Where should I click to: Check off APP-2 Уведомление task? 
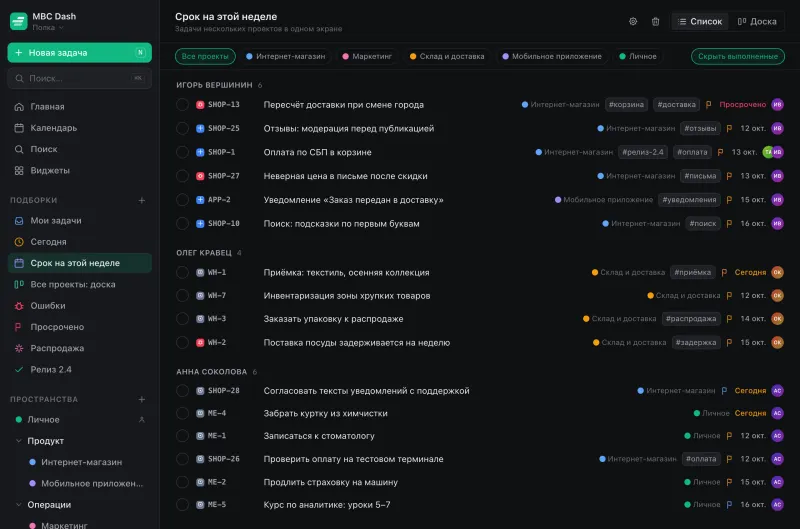(182, 200)
